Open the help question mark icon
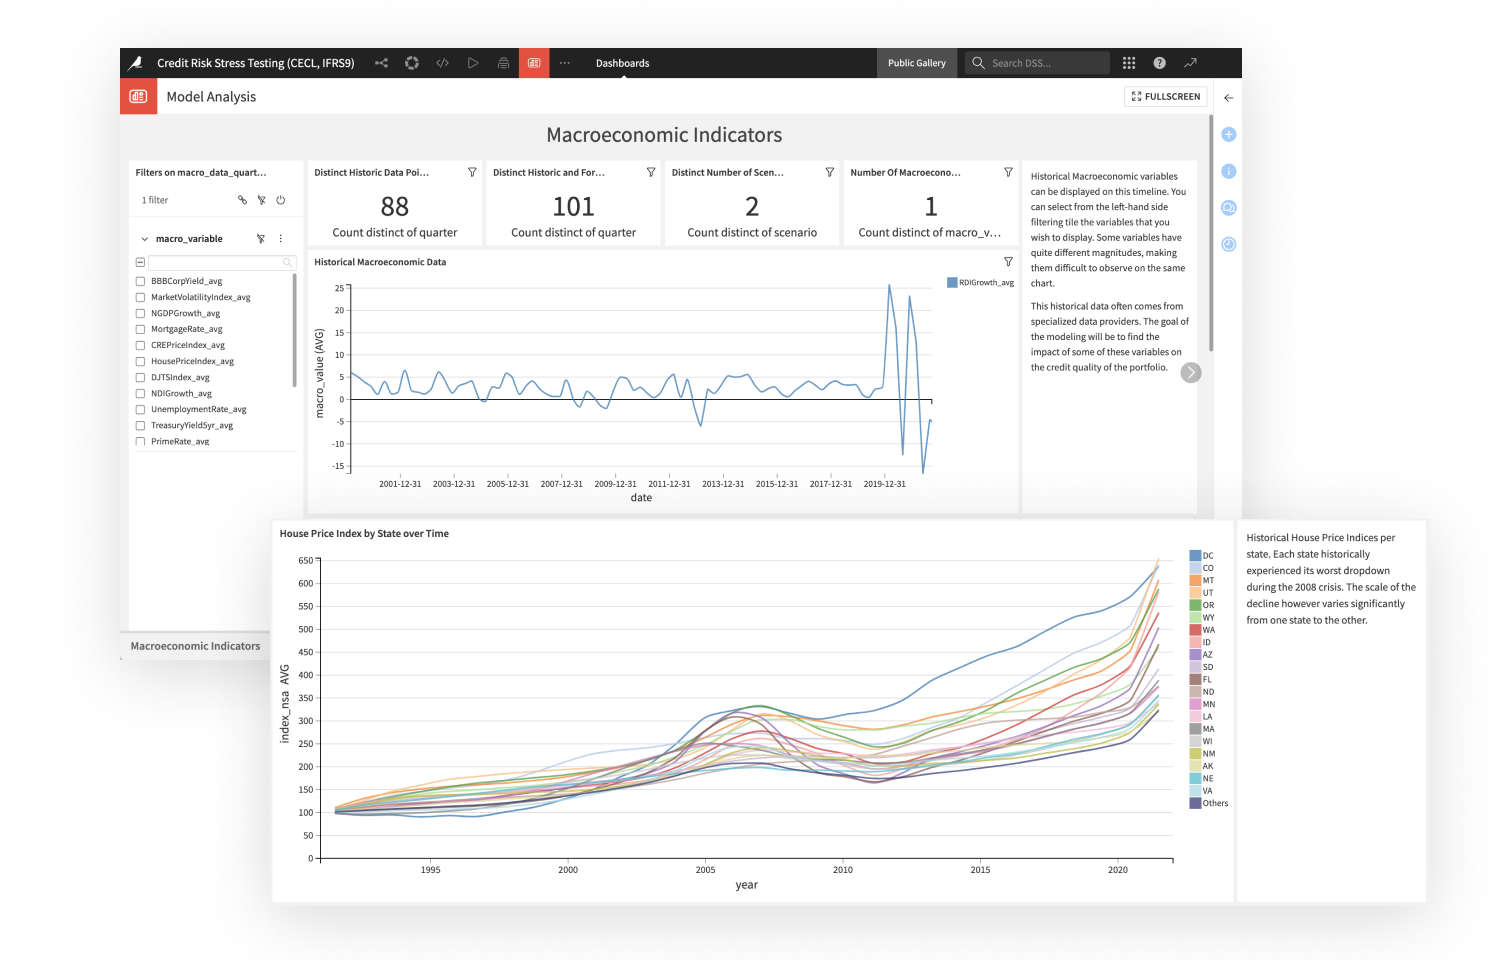Viewport: 1497px width, 960px height. point(1159,63)
